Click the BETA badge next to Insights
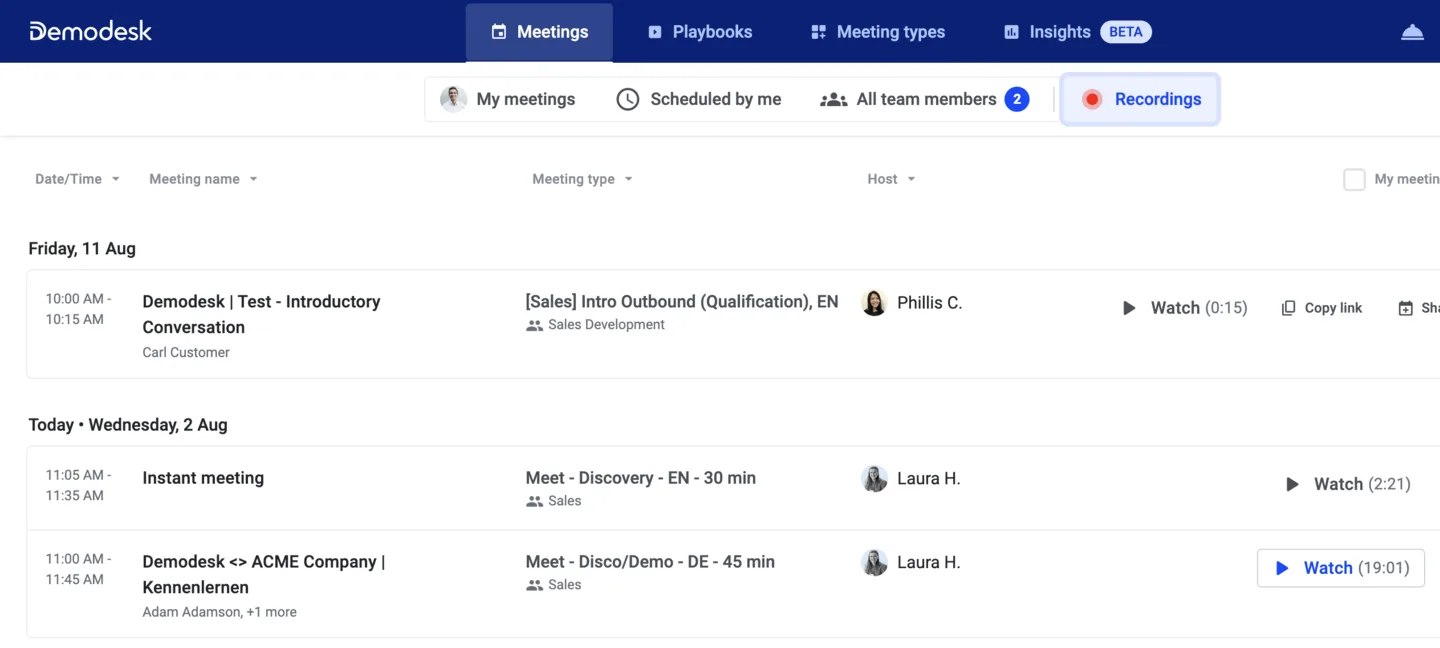1440x648 pixels. (1126, 32)
